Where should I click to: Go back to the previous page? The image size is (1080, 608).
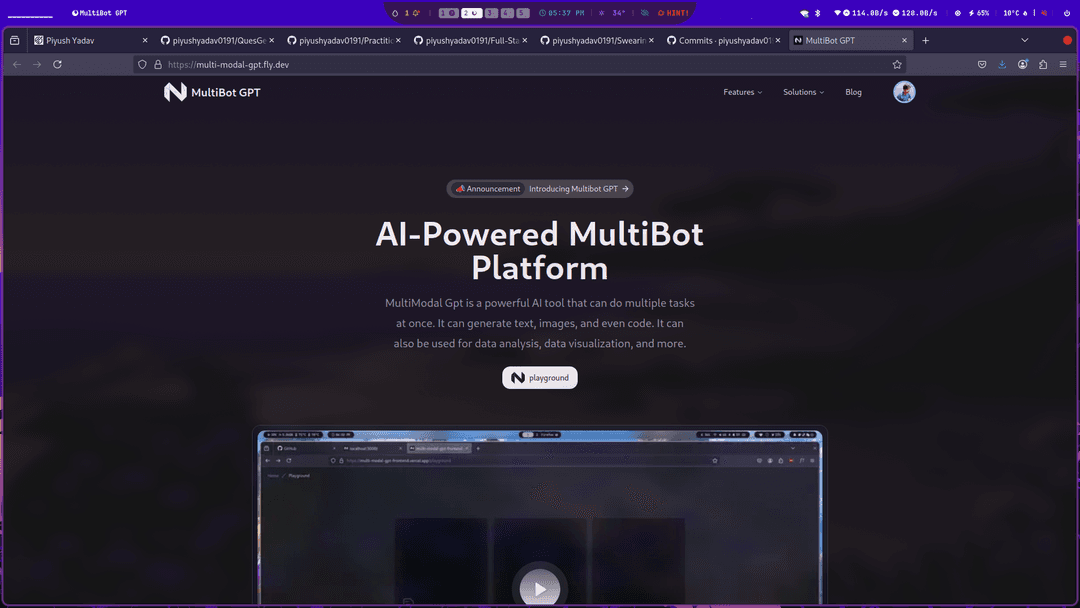click(x=17, y=65)
